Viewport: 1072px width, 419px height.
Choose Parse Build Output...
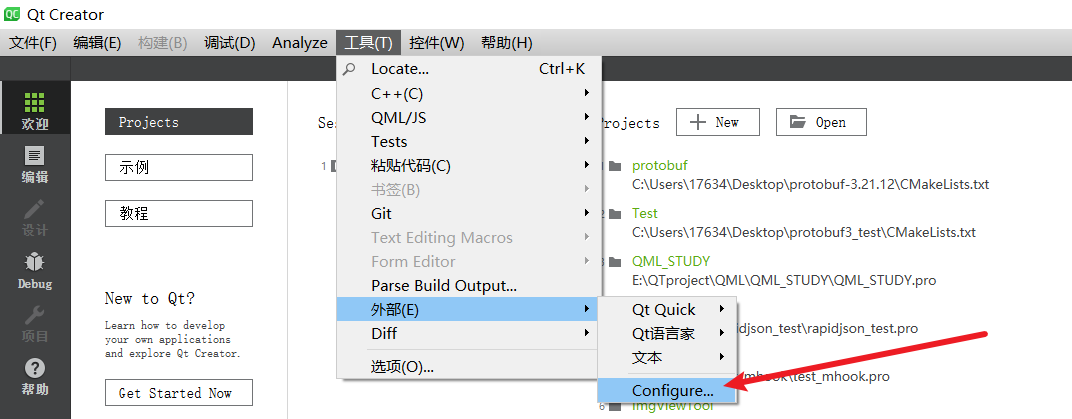point(469,286)
